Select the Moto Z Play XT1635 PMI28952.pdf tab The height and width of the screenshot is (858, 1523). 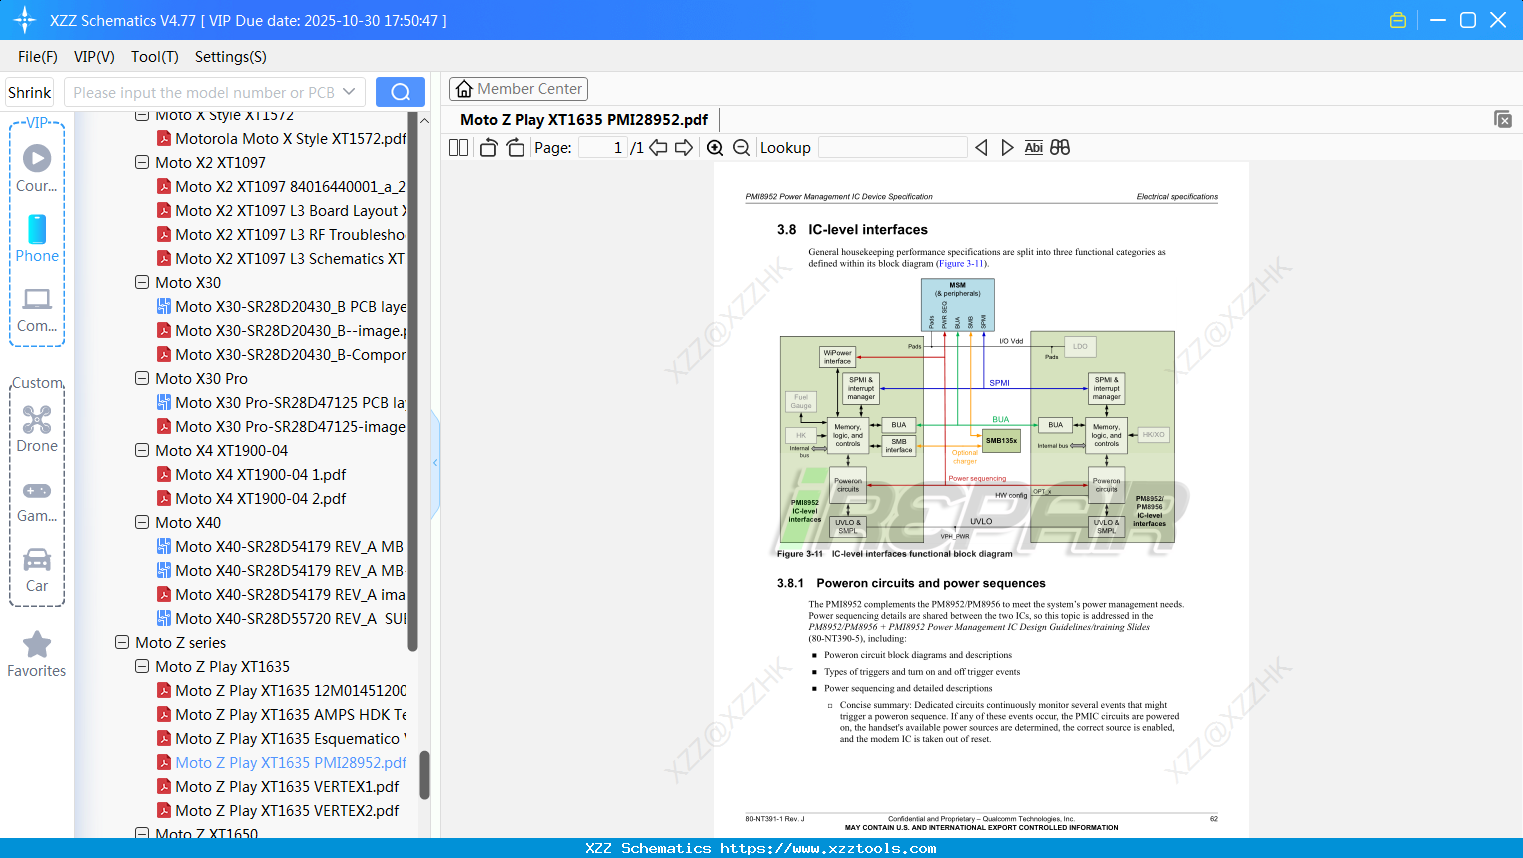[584, 120]
